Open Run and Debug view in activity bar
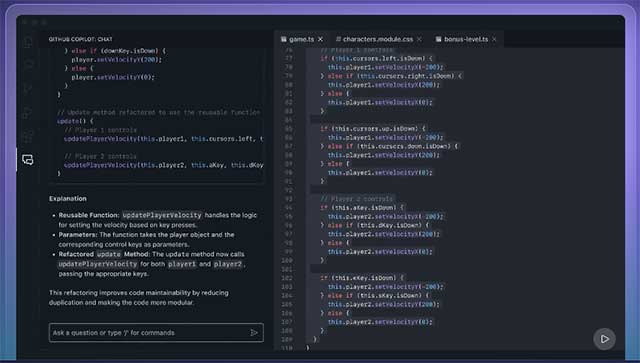Image resolution: width=640 pixels, height=363 pixels. pyautogui.click(x=28, y=112)
